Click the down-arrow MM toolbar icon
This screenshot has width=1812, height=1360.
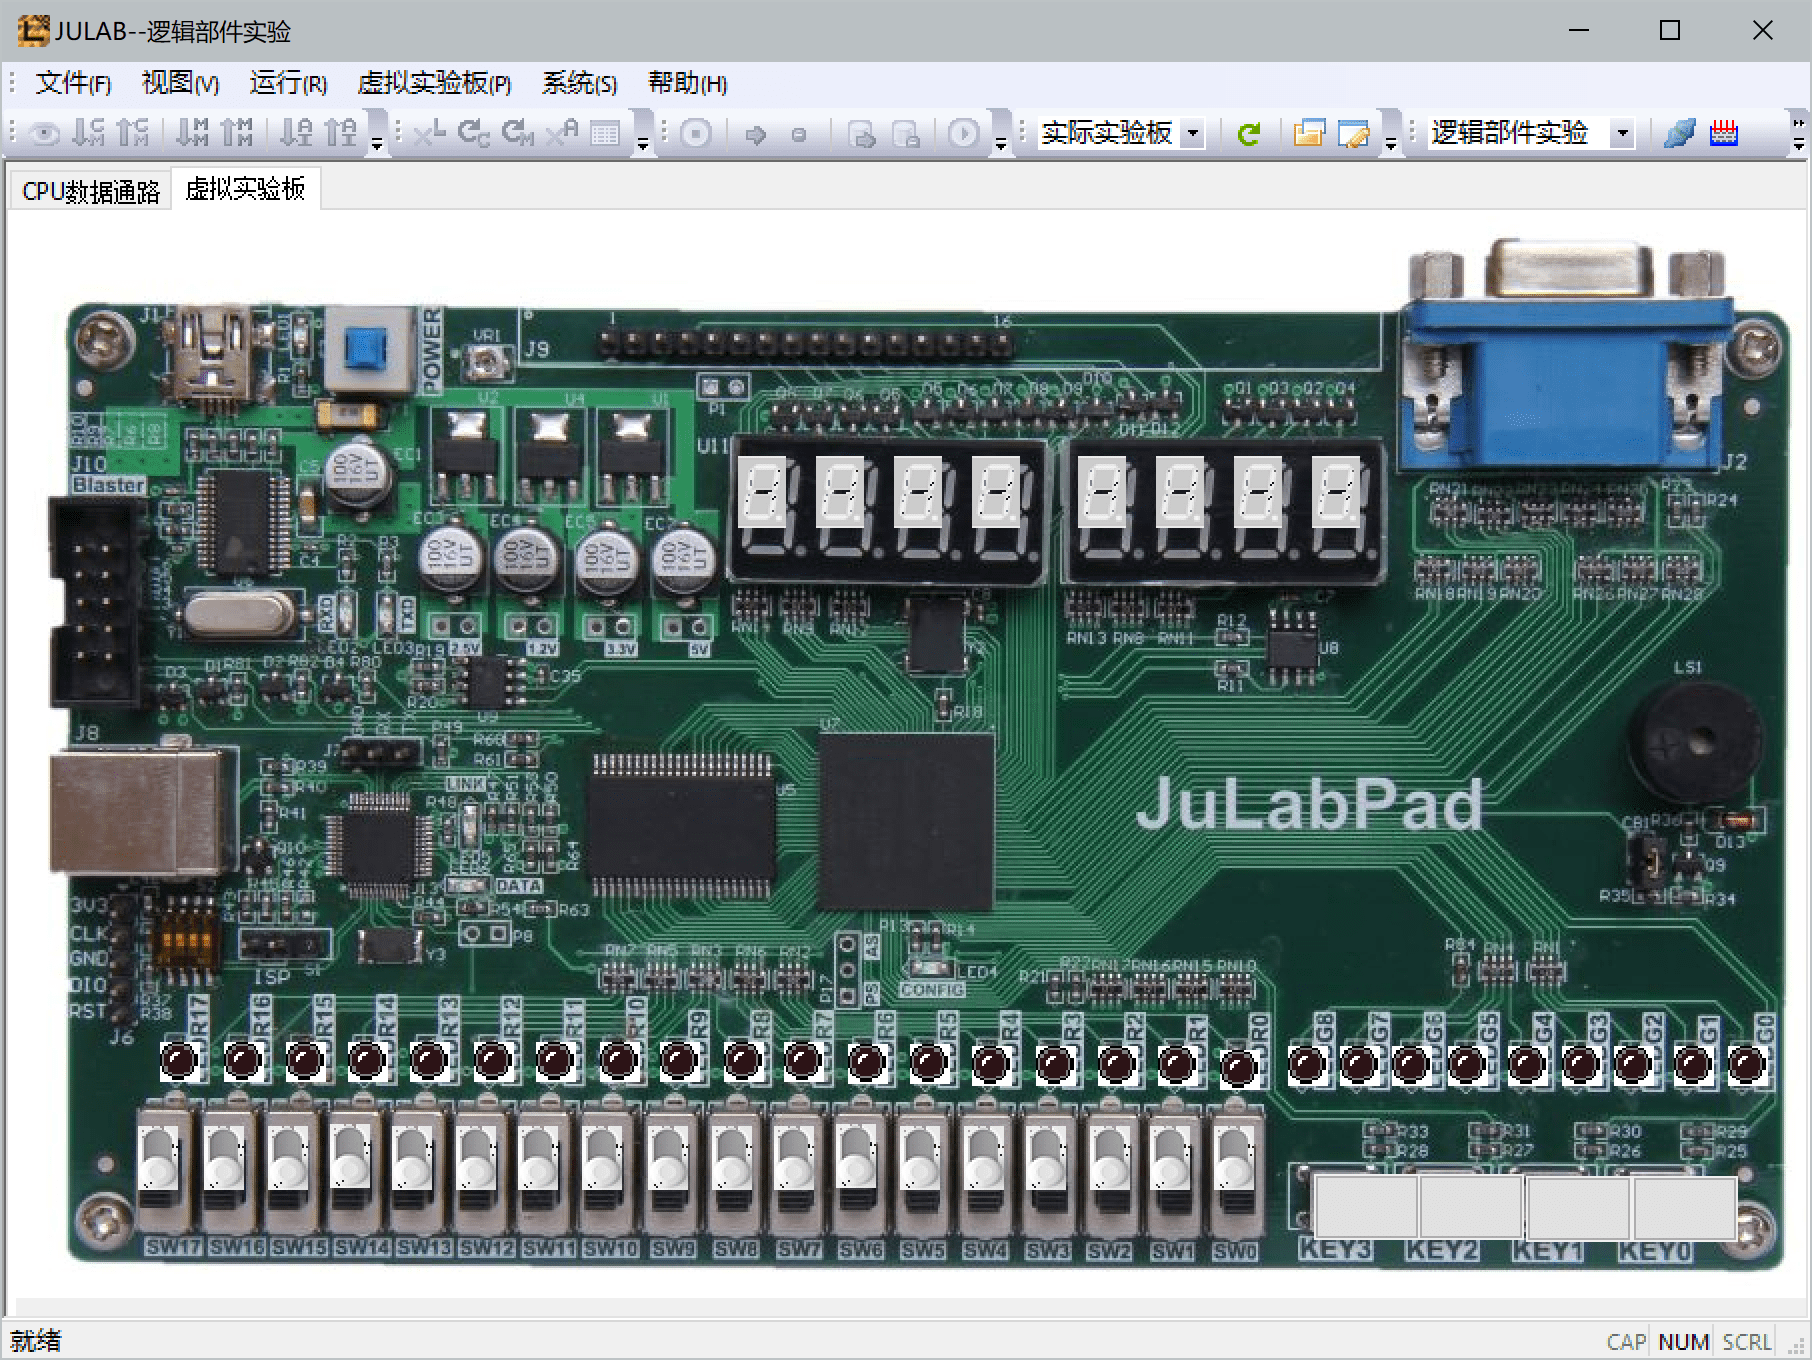[x=192, y=133]
